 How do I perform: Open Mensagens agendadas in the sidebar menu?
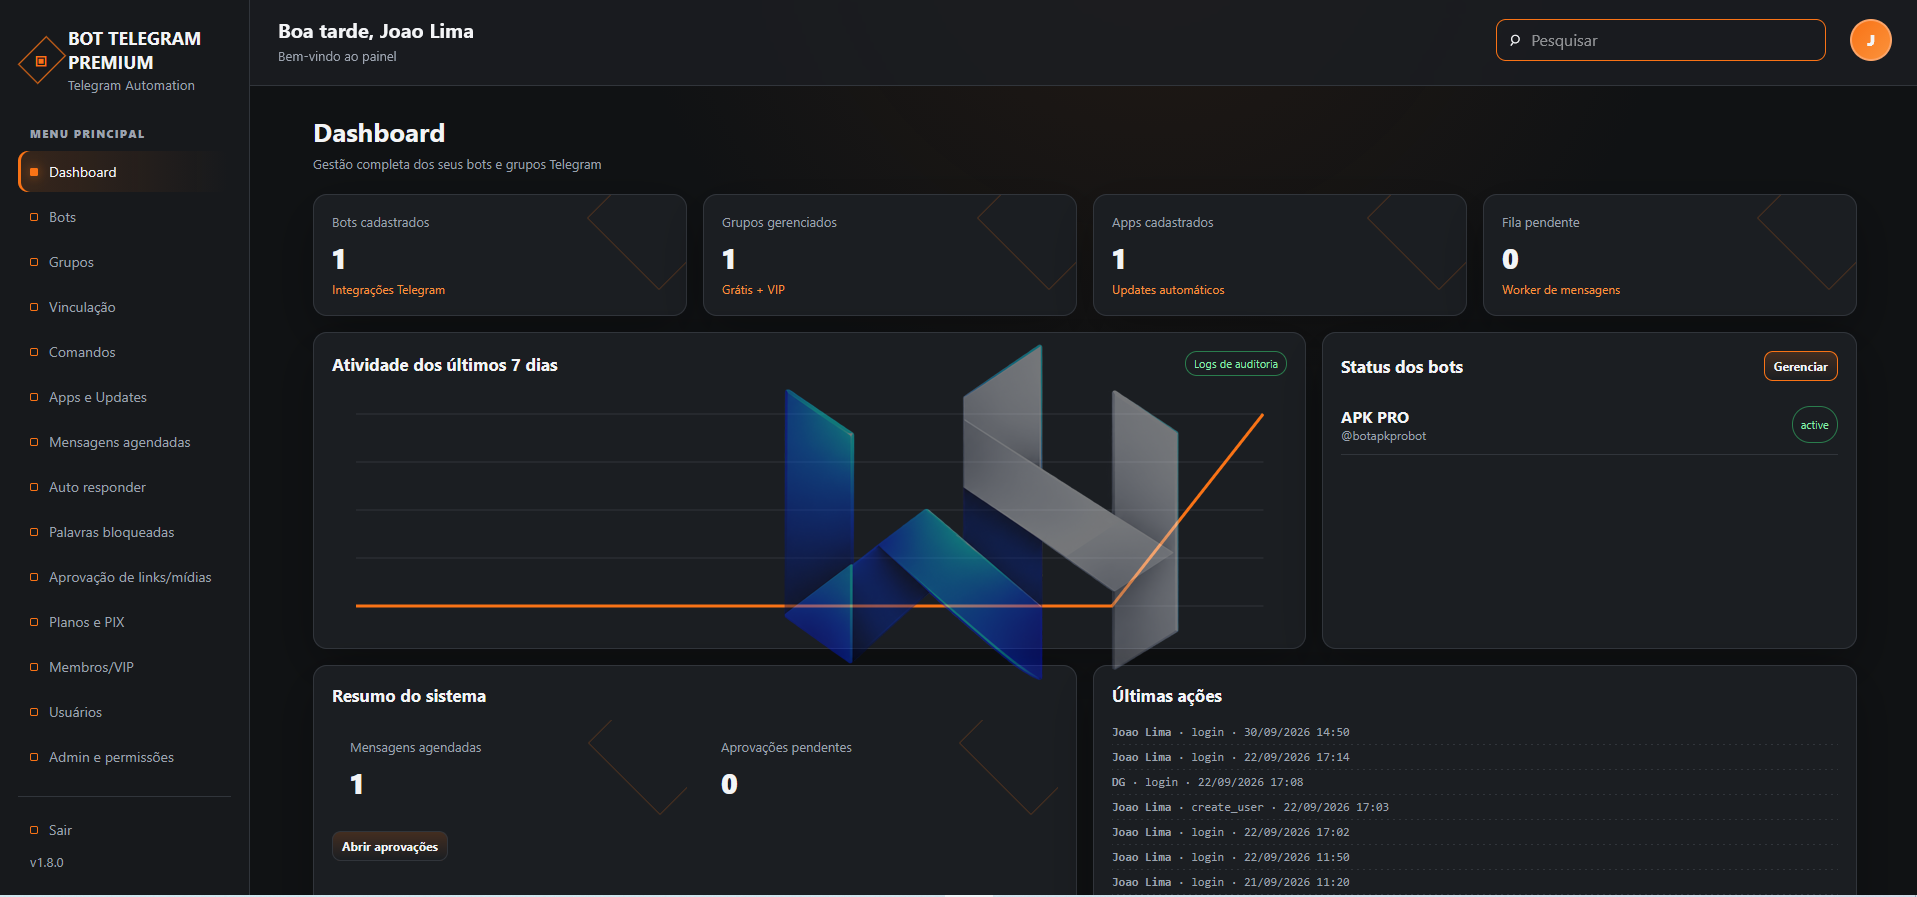[124, 442]
